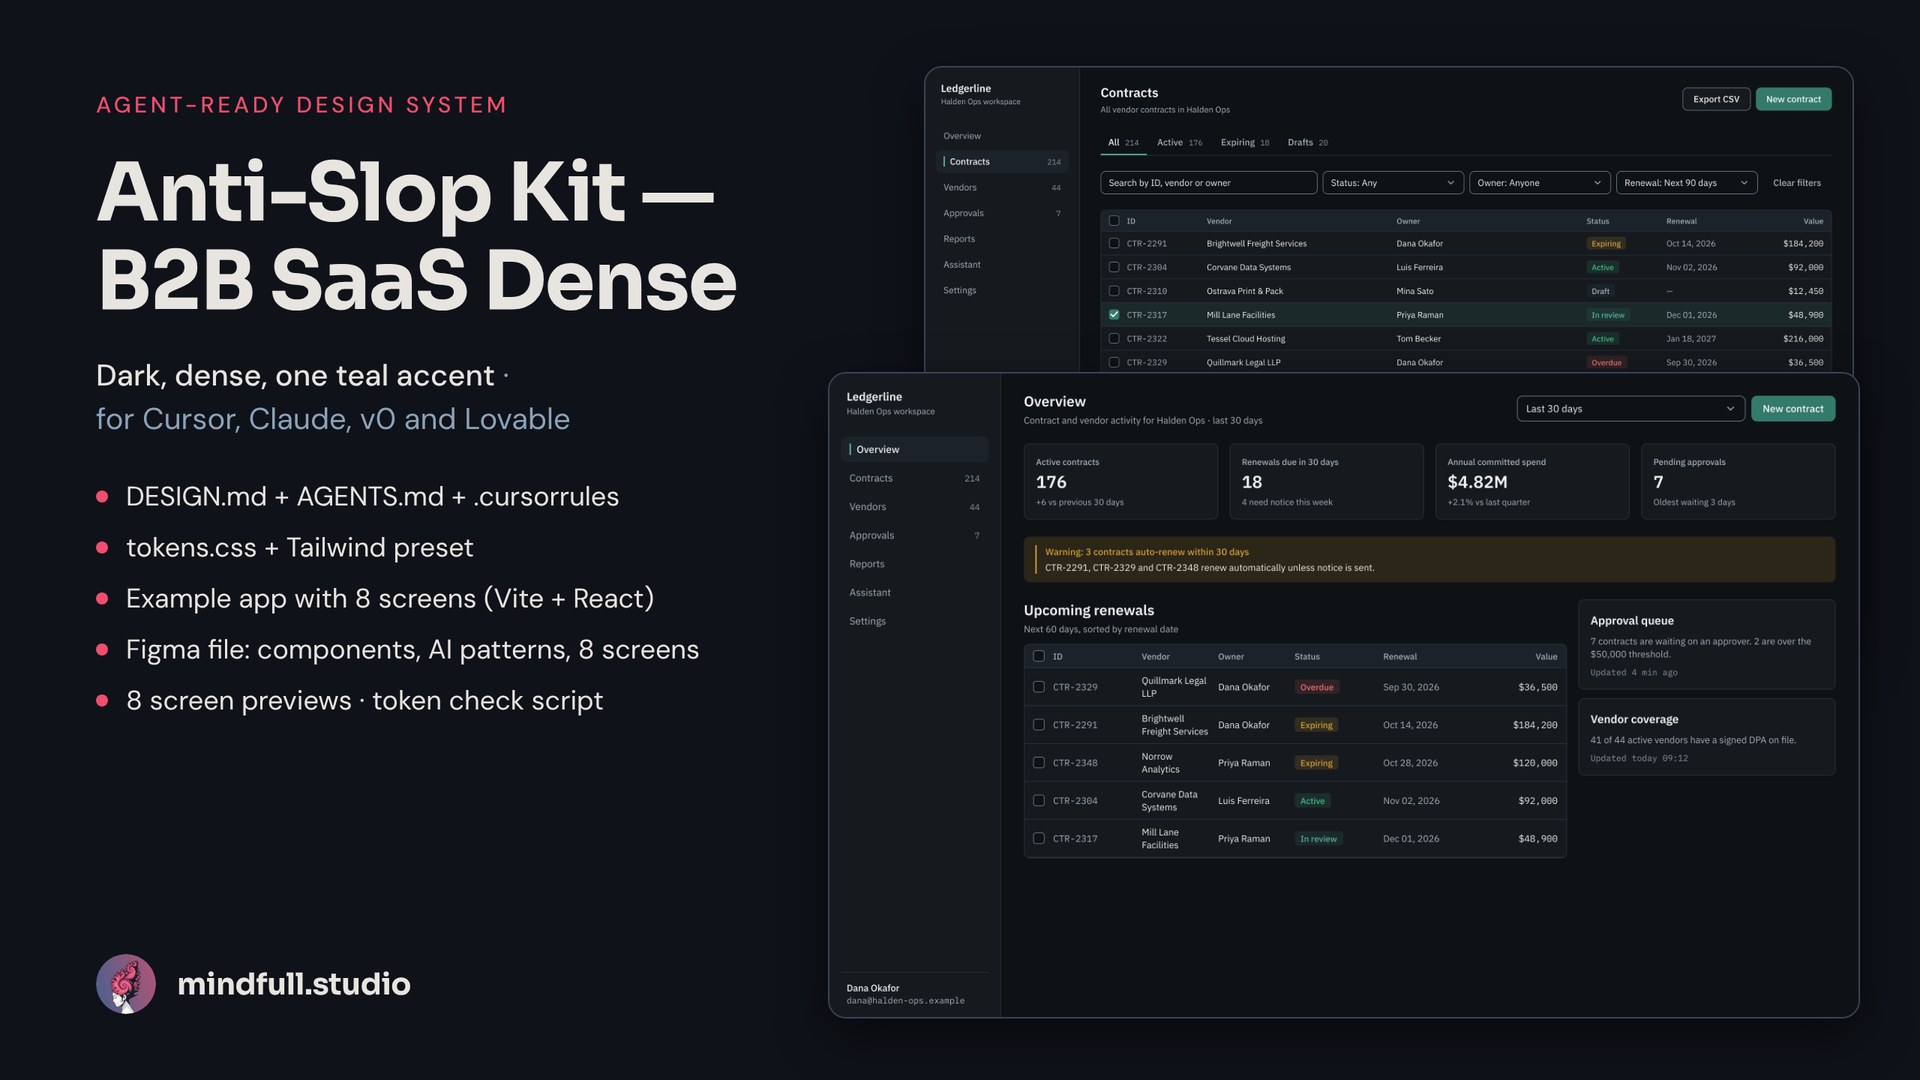This screenshot has width=1920, height=1080.
Task: Click New contract in Contracts window
Action: 1793,99
